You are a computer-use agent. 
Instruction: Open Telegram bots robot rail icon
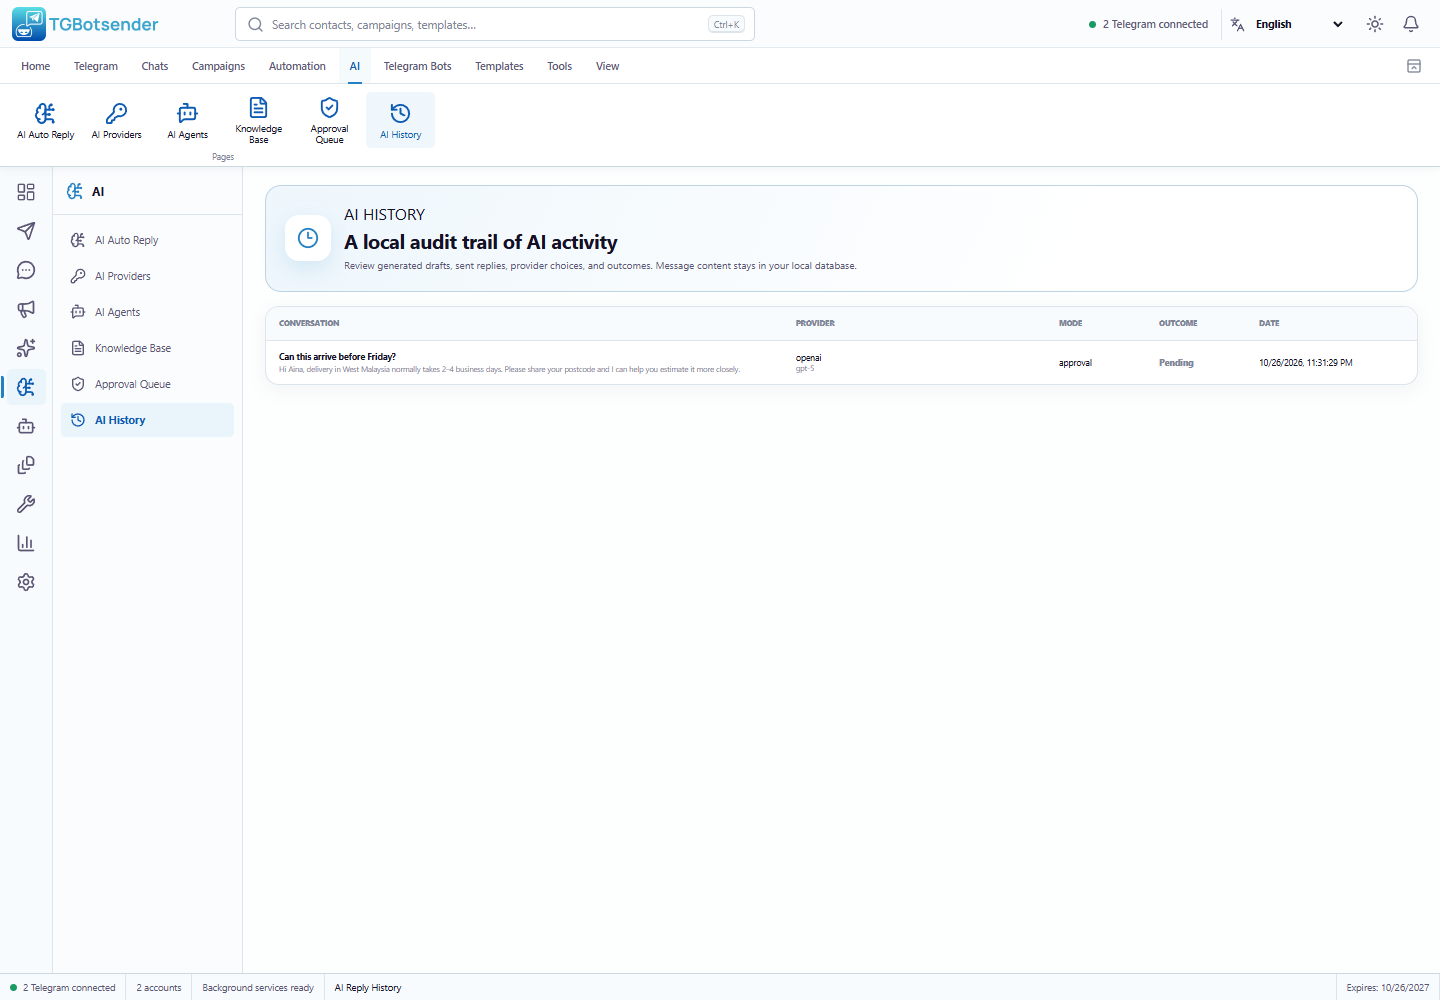click(26, 426)
